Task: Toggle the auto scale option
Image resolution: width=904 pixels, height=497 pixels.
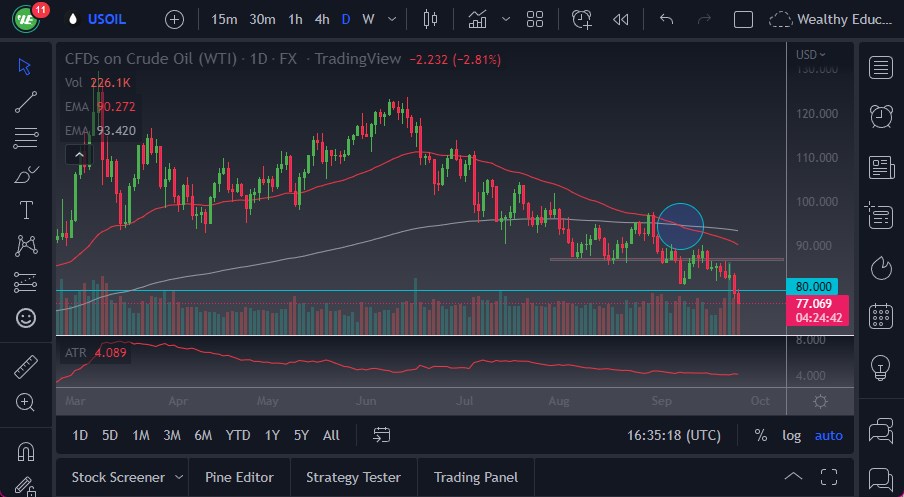Action: point(829,435)
